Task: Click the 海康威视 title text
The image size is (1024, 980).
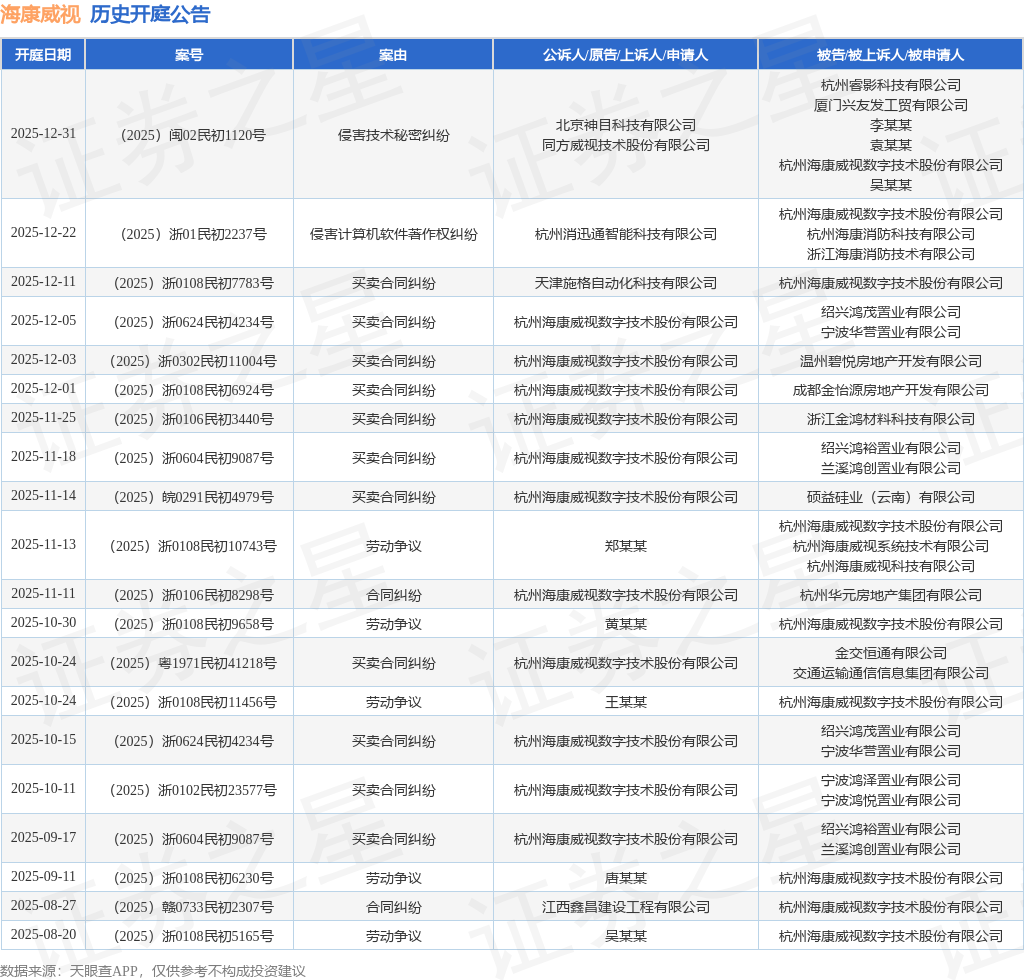Action: [x=40, y=14]
